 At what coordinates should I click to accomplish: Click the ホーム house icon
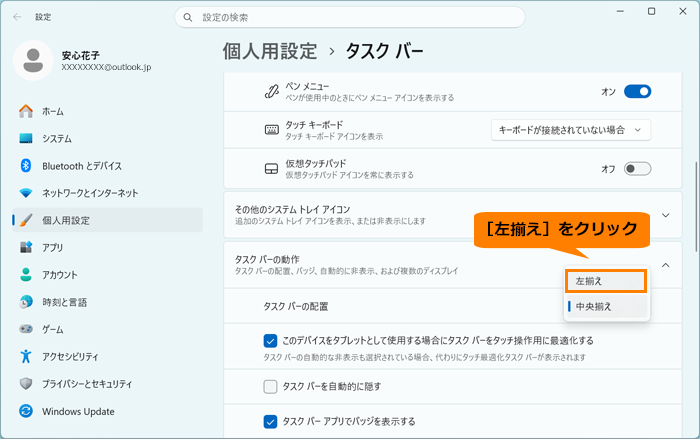pos(26,111)
